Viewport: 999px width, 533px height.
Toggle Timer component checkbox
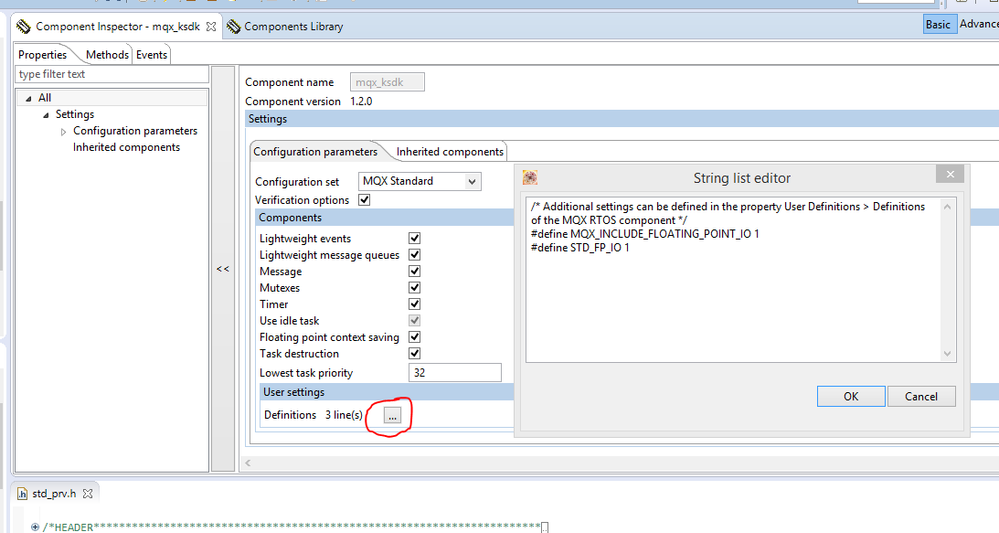coord(414,304)
